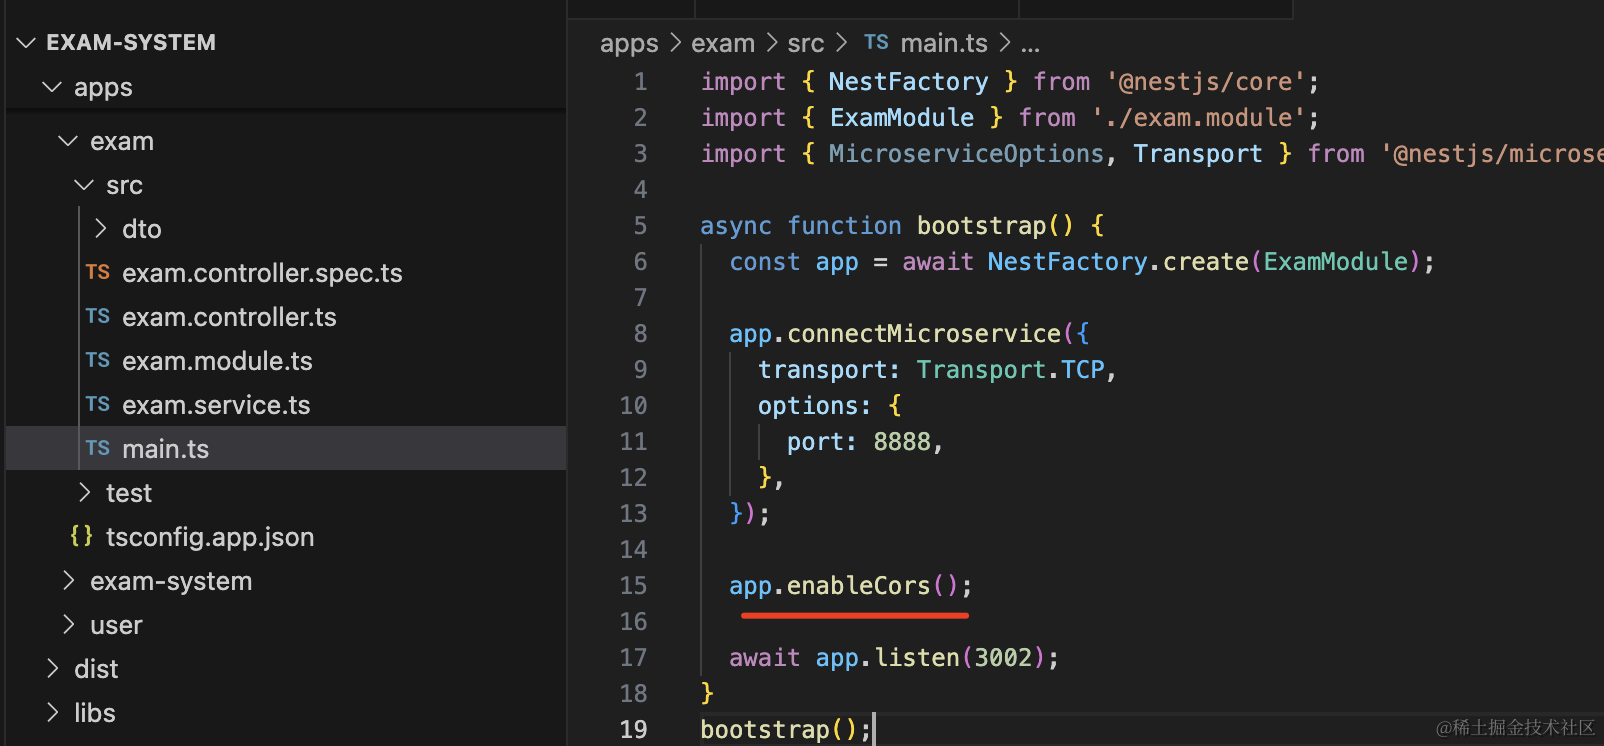Click MicroserviceOptions in the import line

click(x=966, y=154)
